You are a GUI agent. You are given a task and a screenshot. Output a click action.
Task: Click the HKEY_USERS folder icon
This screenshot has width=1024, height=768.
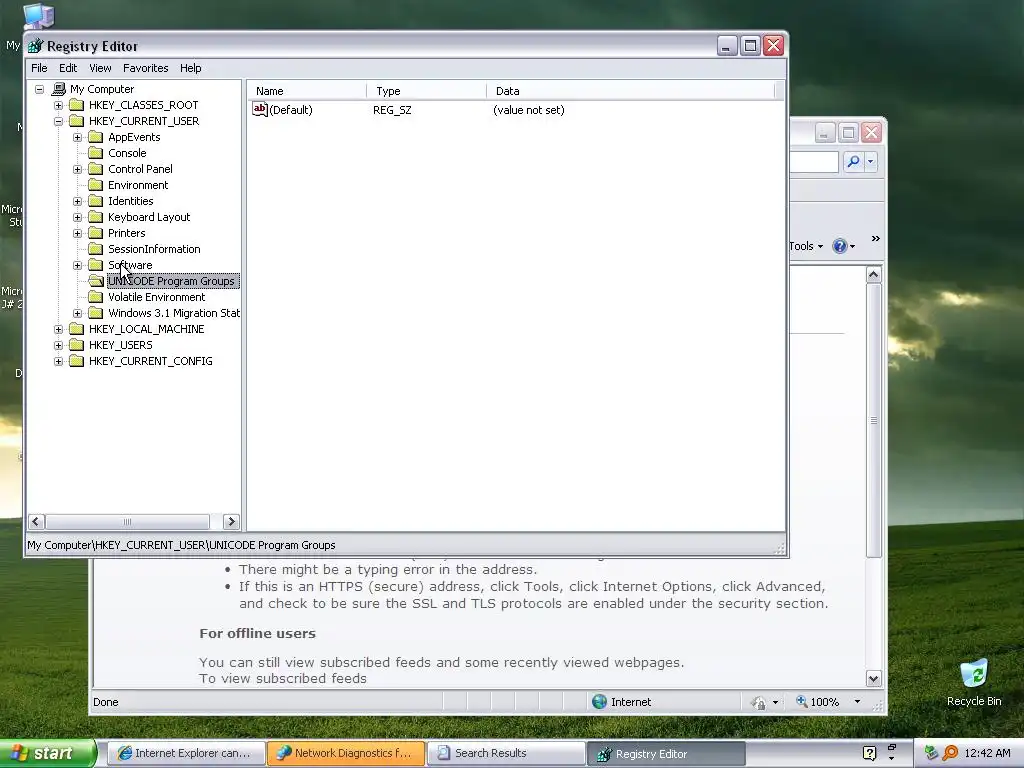(x=77, y=345)
